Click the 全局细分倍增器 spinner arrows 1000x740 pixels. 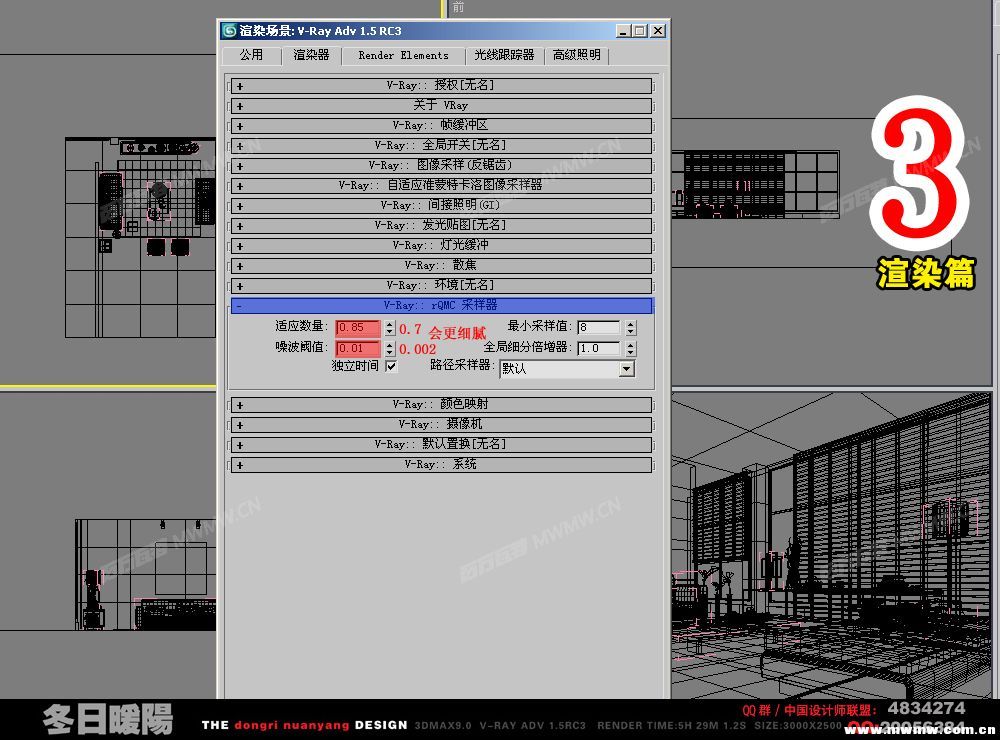(631, 348)
